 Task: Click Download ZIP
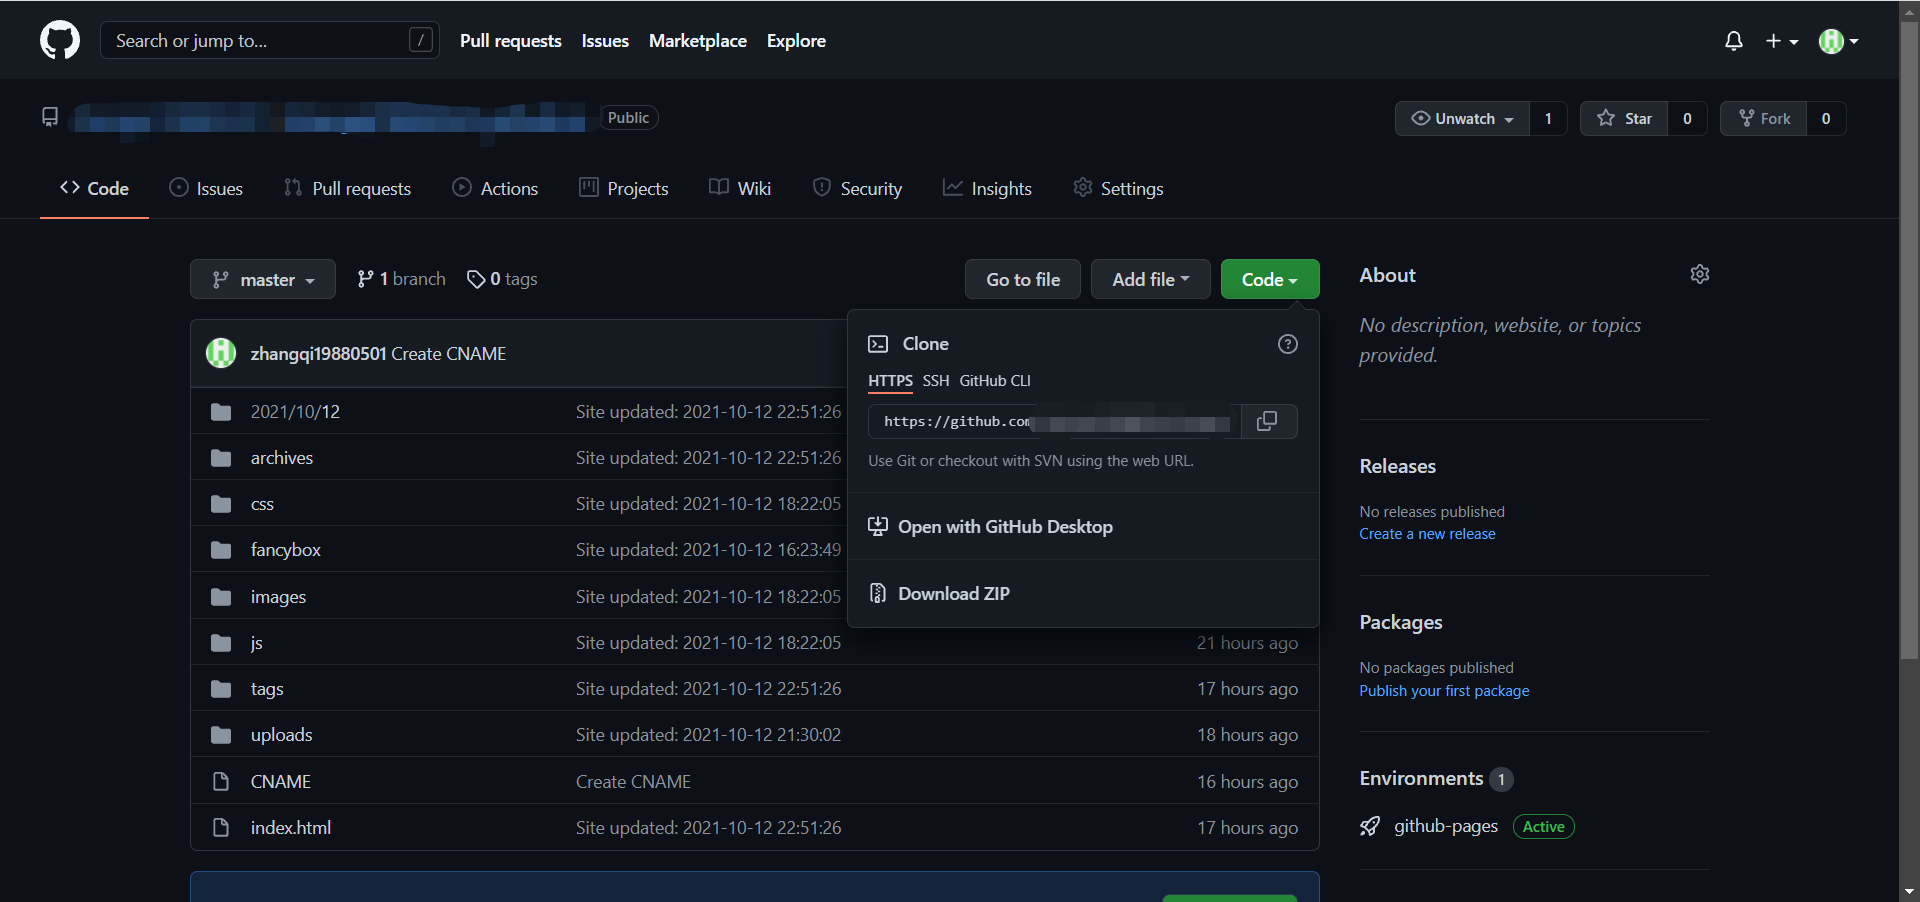click(954, 593)
